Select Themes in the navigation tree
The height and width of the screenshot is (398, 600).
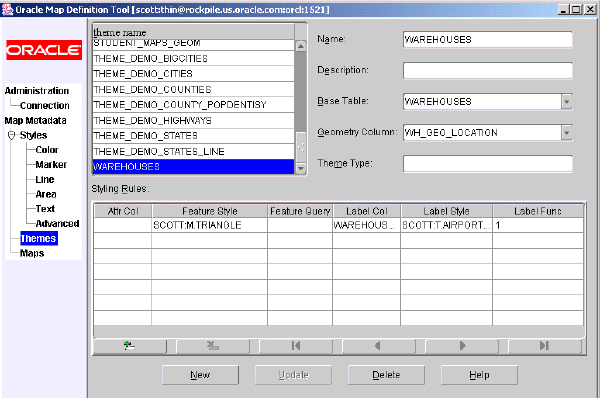(39, 238)
